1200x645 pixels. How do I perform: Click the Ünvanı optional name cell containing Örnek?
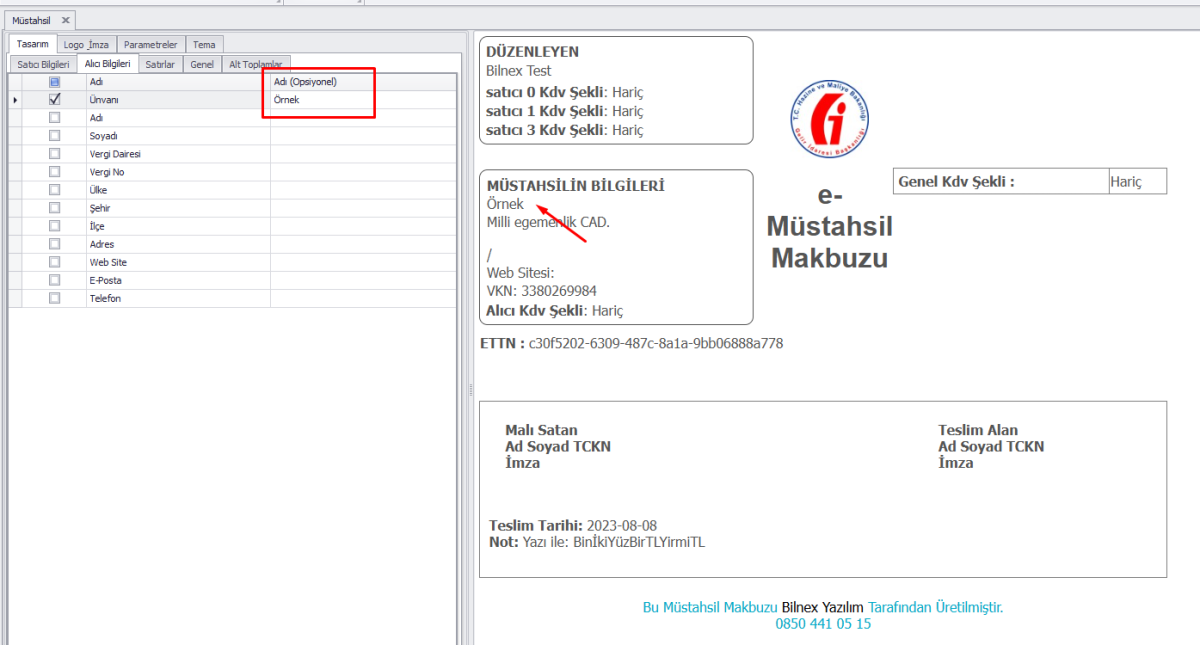click(320, 100)
